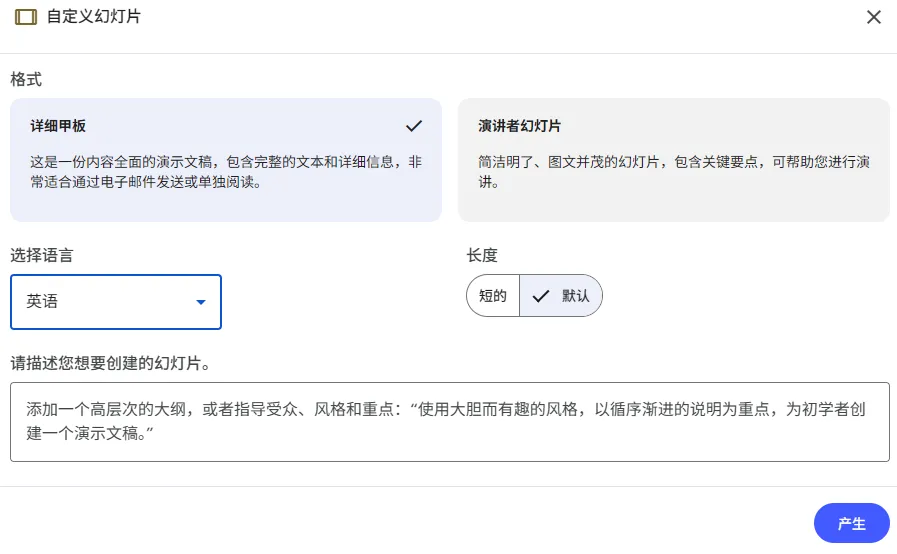Close the 自定义幻灯片 dialog with X
Viewport: 897px width, 554px height.
pyautogui.click(x=873, y=17)
